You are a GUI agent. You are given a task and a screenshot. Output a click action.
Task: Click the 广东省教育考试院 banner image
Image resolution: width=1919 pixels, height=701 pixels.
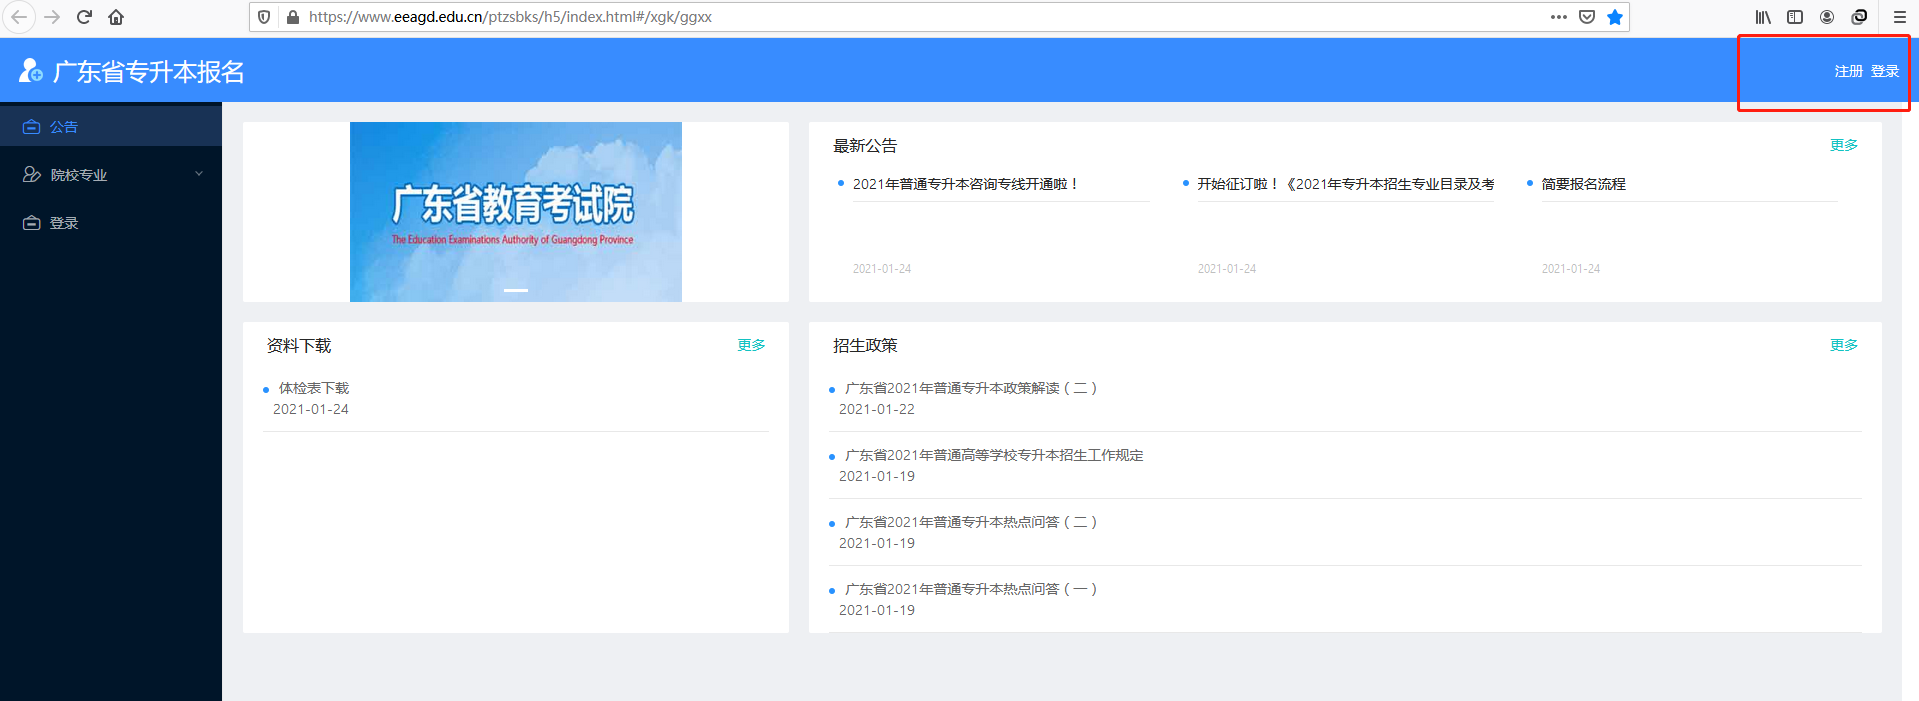pyautogui.click(x=516, y=212)
